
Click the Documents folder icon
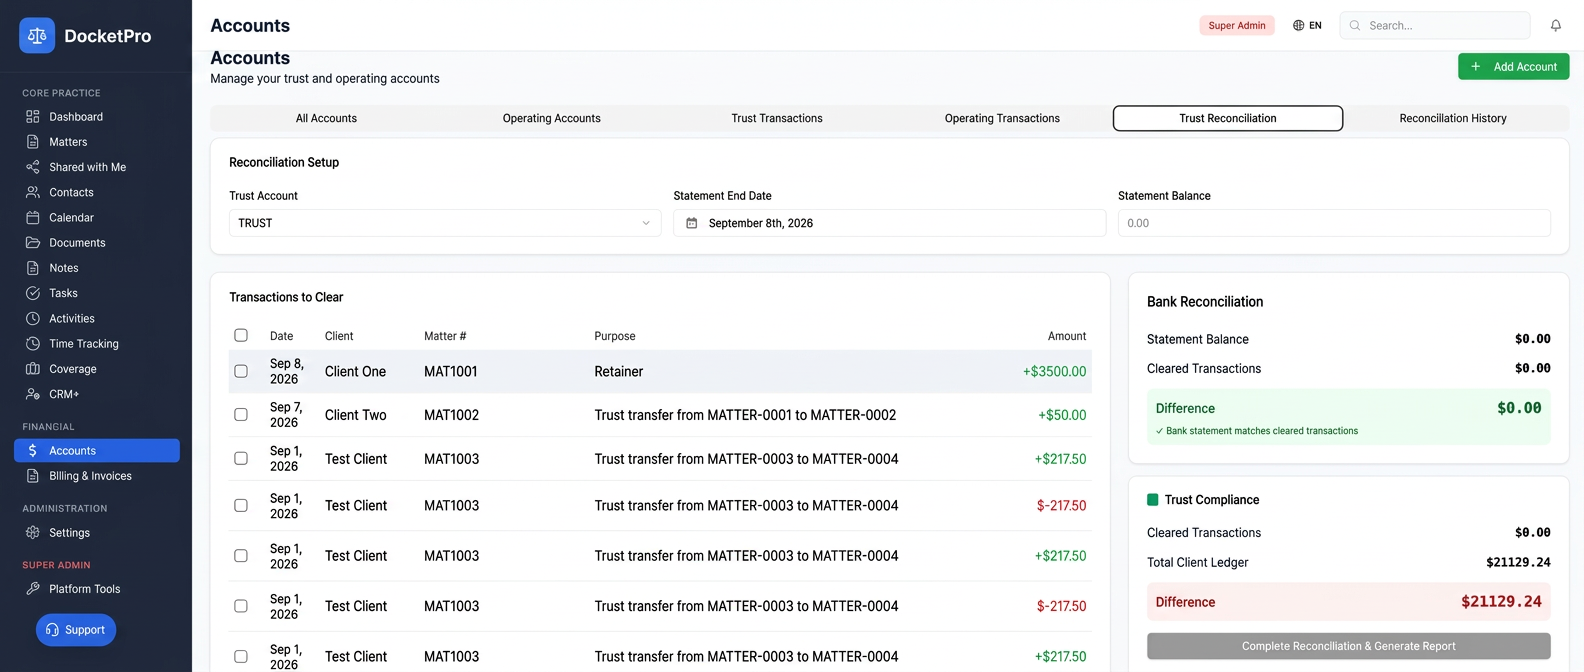coord(33,243)
